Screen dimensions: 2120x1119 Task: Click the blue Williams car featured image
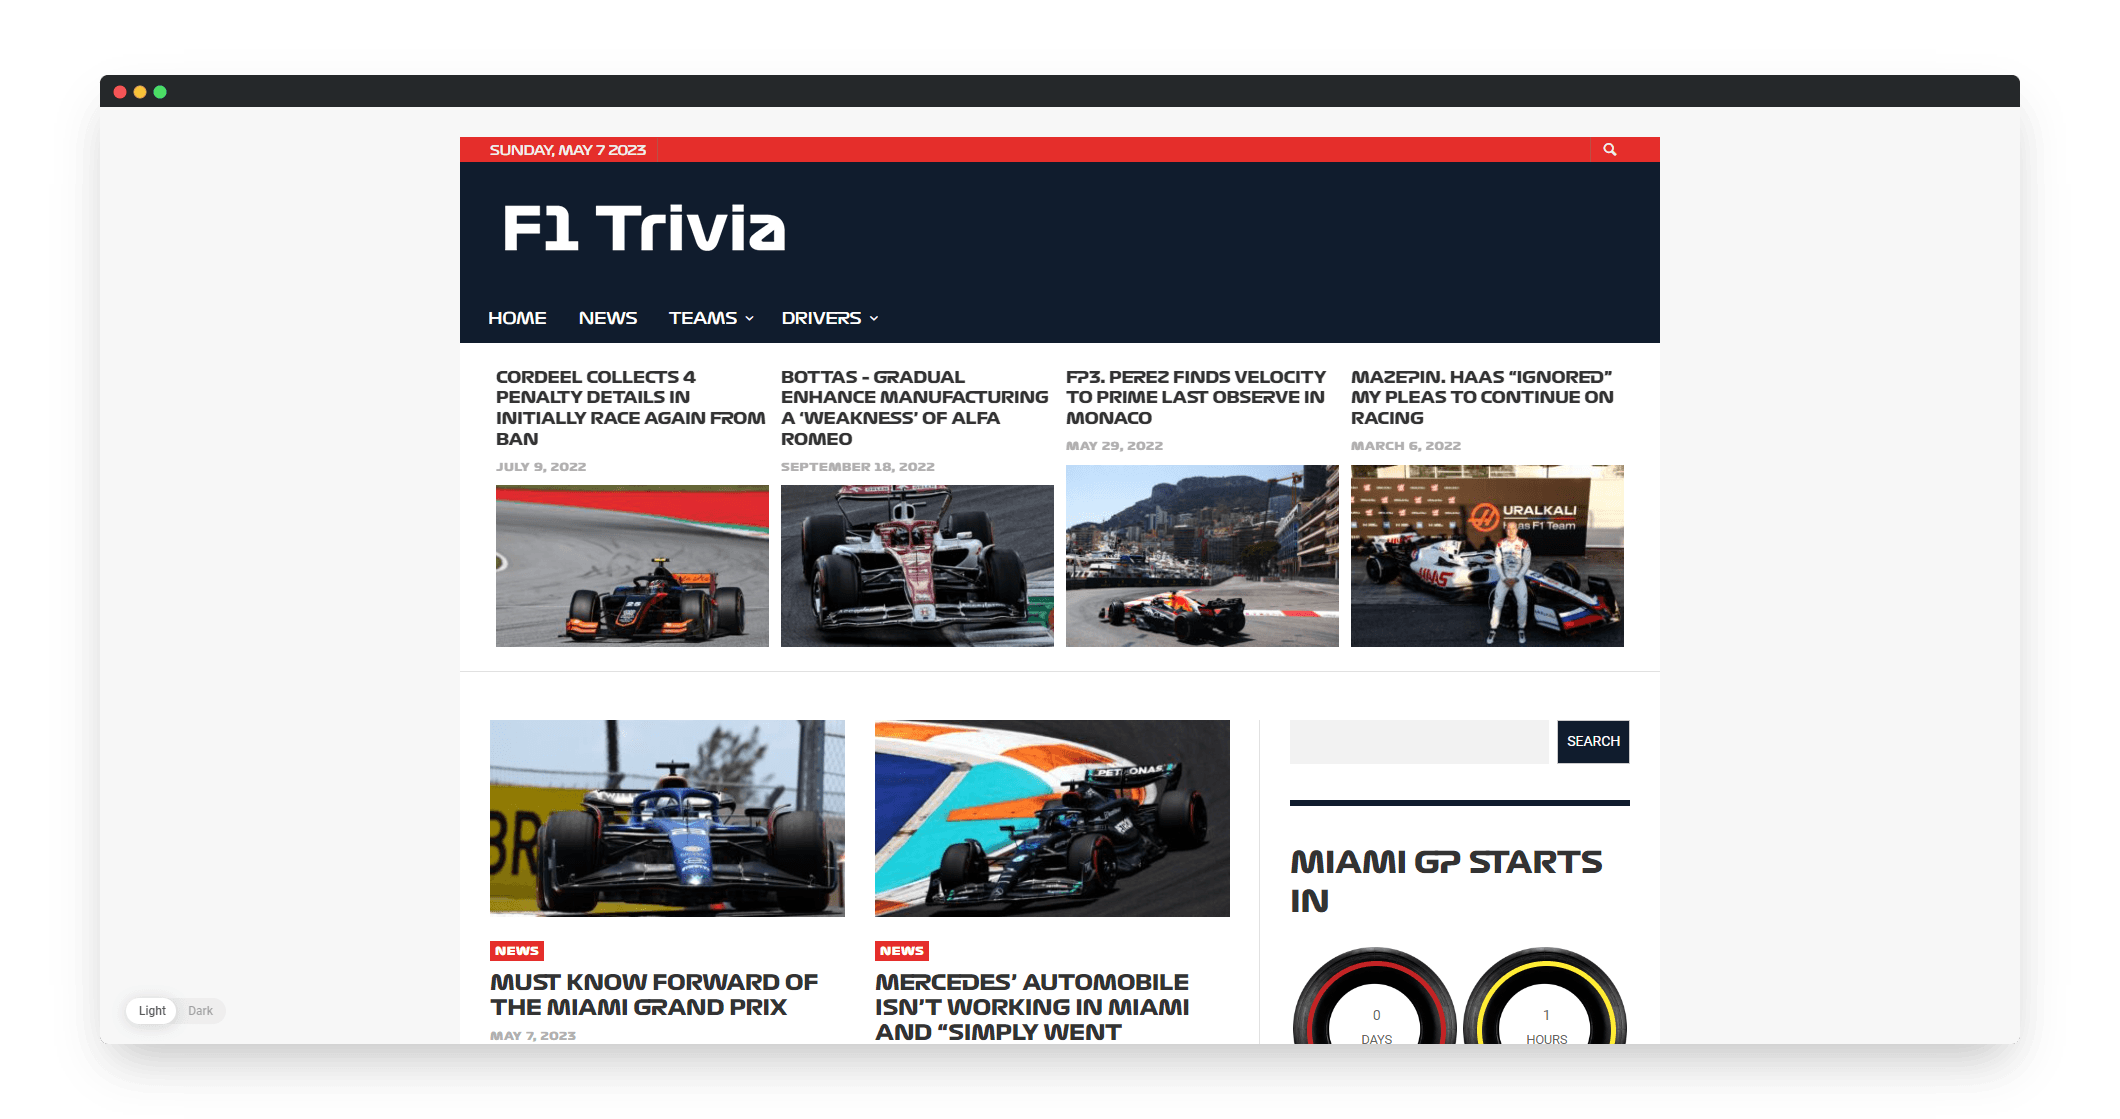point(667,818)
